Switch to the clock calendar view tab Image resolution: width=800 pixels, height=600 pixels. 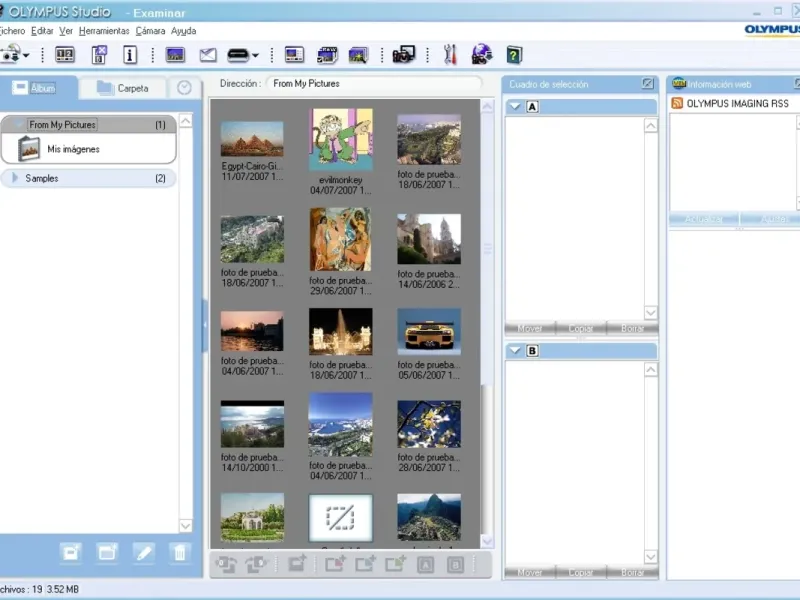click(184, 88)
